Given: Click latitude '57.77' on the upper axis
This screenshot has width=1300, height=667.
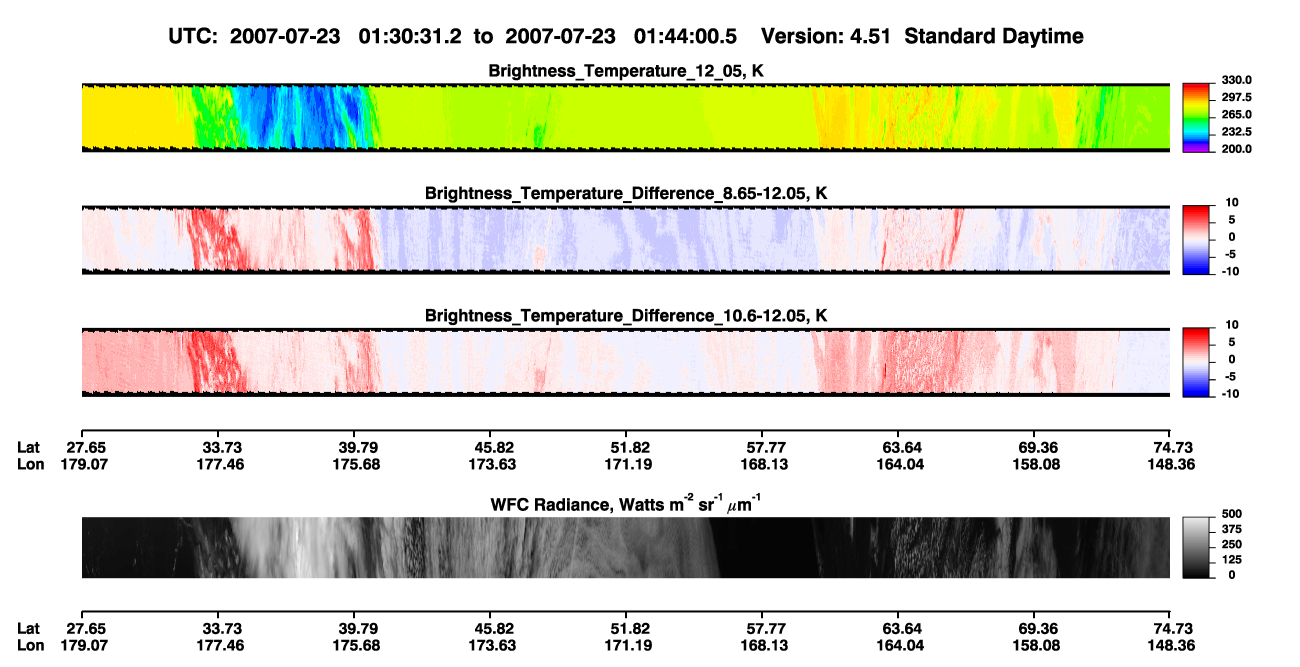Looking at the screenshot, I should (x=766, y=447).
